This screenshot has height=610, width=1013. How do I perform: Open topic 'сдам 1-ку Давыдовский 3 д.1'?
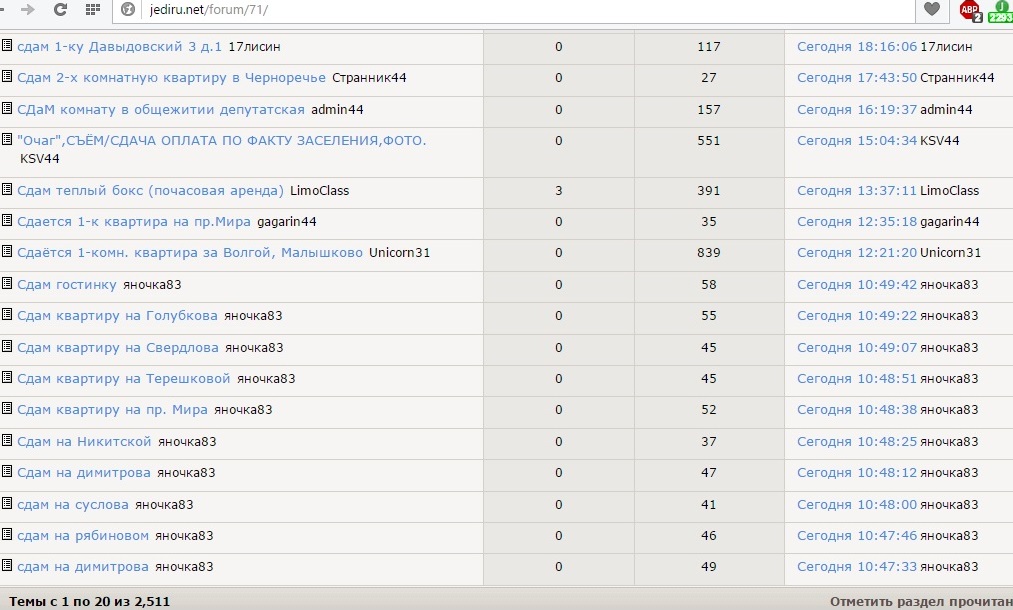pos(119,47)
